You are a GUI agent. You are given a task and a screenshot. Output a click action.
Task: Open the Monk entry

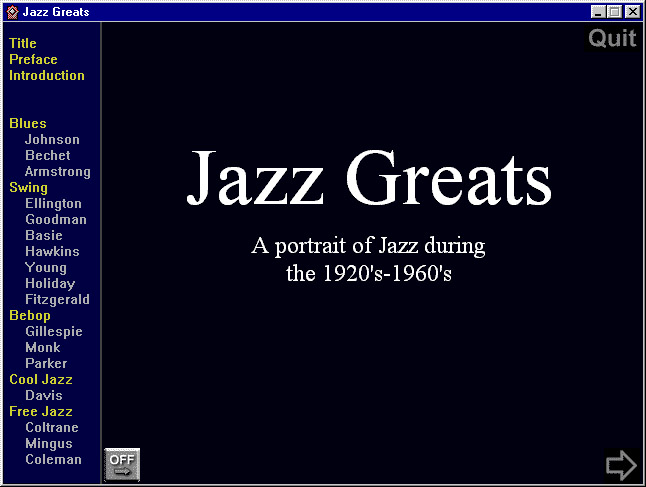coord(43,347)
